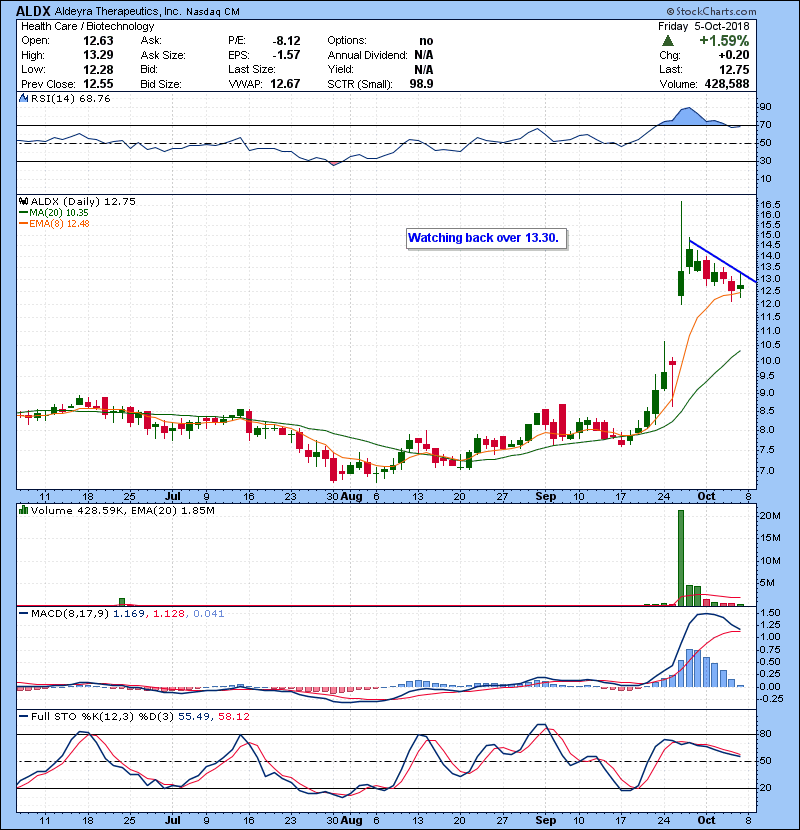Image resolution: width=800 pixels, height=830 pixels.
Task: Click the orange EMA(8) legend line marker
Action: click(x=24, y=224)
